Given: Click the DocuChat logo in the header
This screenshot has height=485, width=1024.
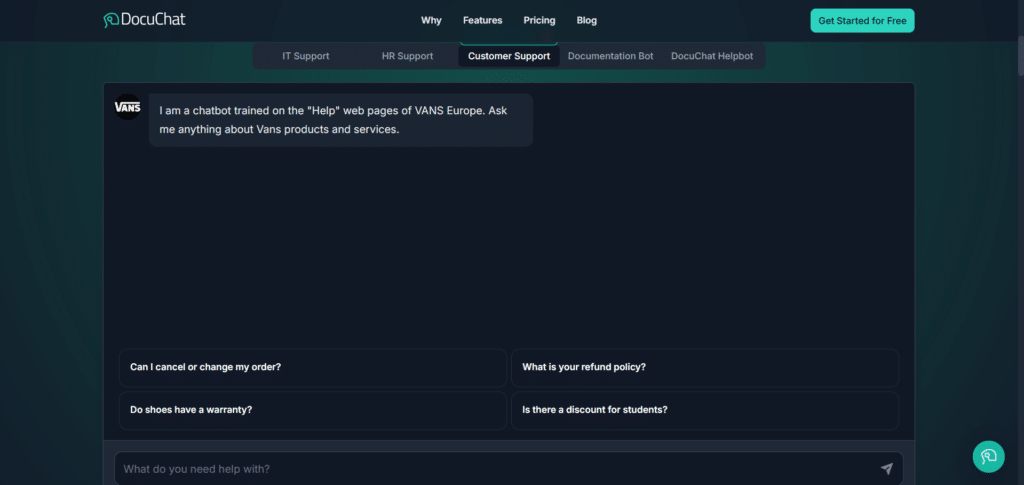Looking at the screenshot, I should pyautogui.click(x=144, y=20).
